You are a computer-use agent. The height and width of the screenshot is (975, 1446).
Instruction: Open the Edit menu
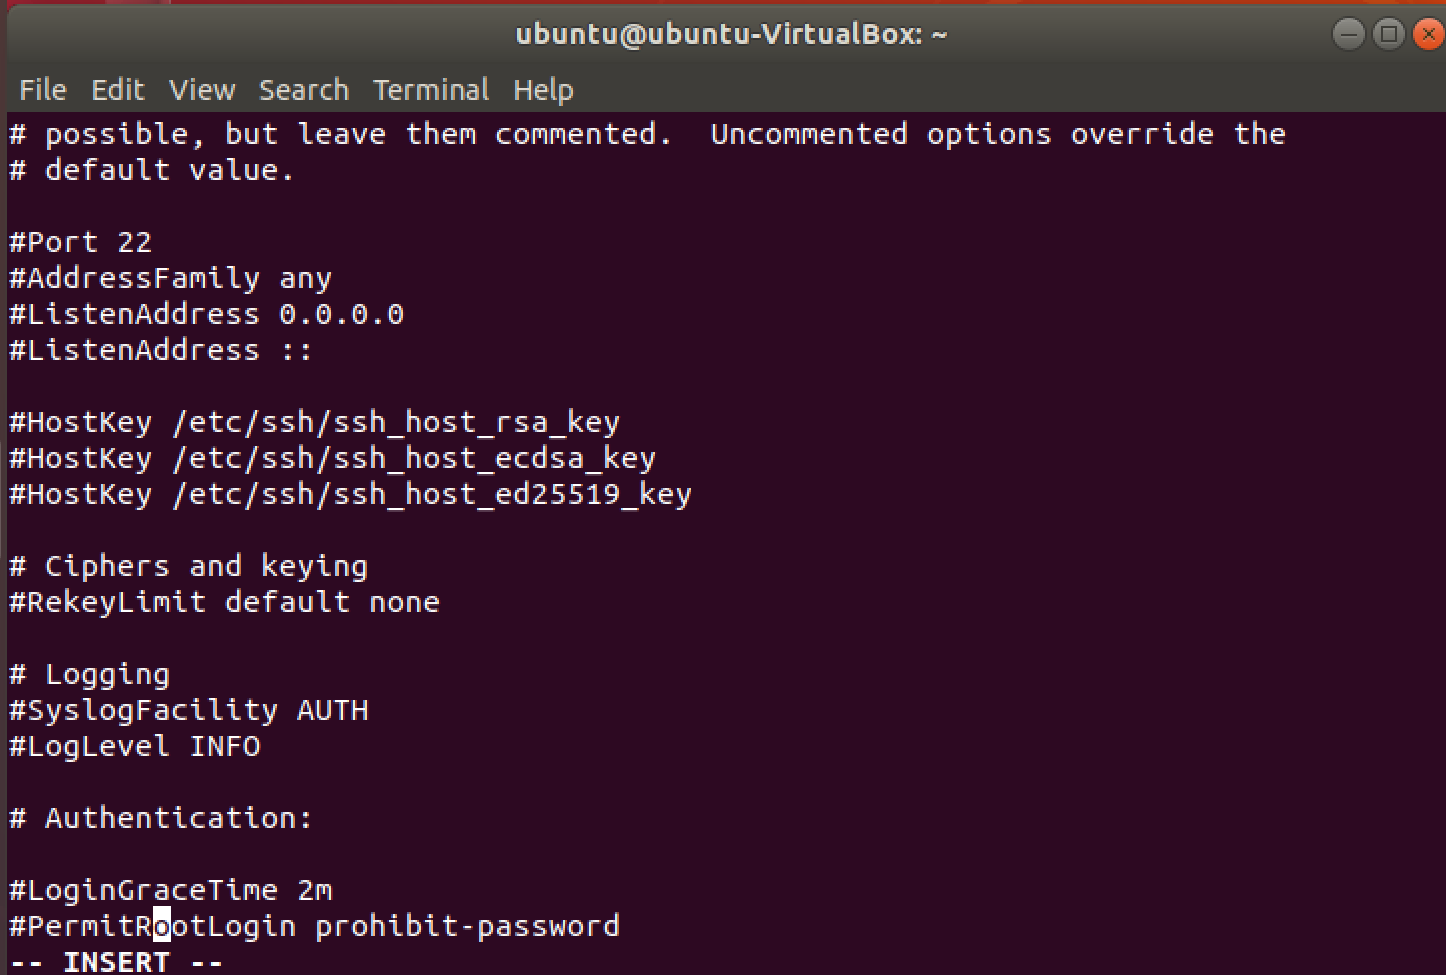[118, 90]
